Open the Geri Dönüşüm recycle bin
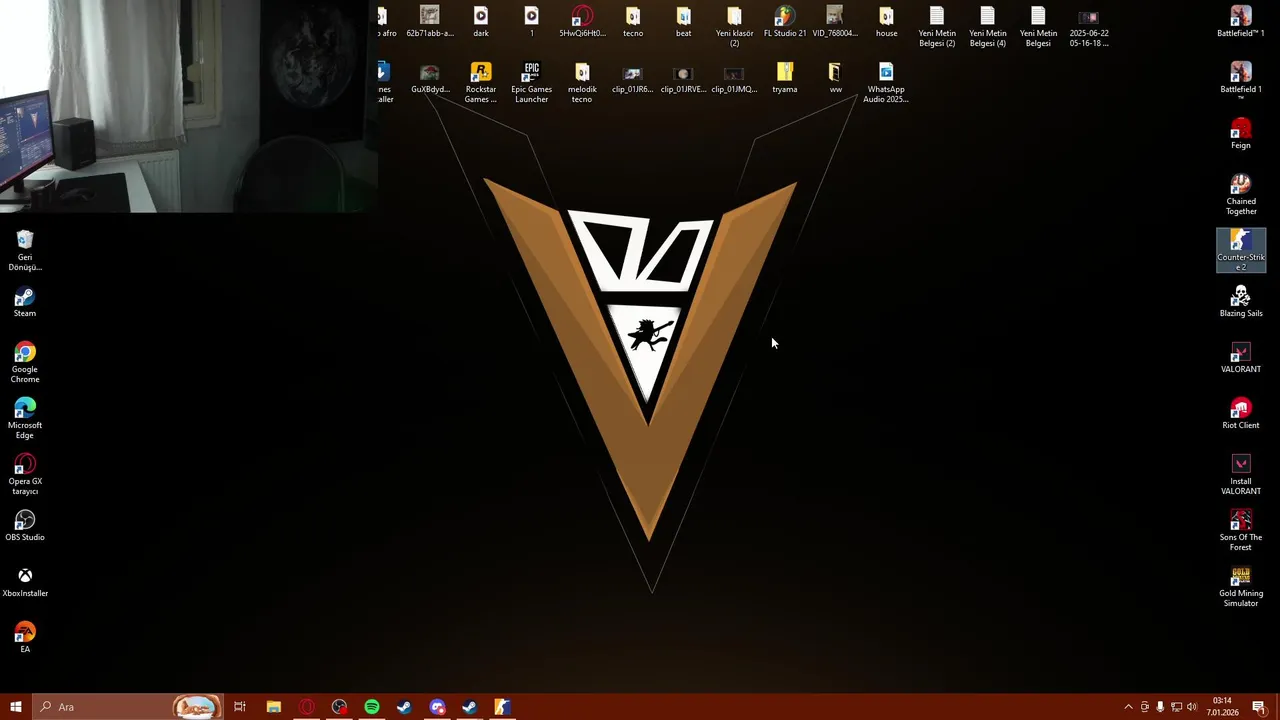The width and height of the screenshot is (1280, 720). coord(25,250)
